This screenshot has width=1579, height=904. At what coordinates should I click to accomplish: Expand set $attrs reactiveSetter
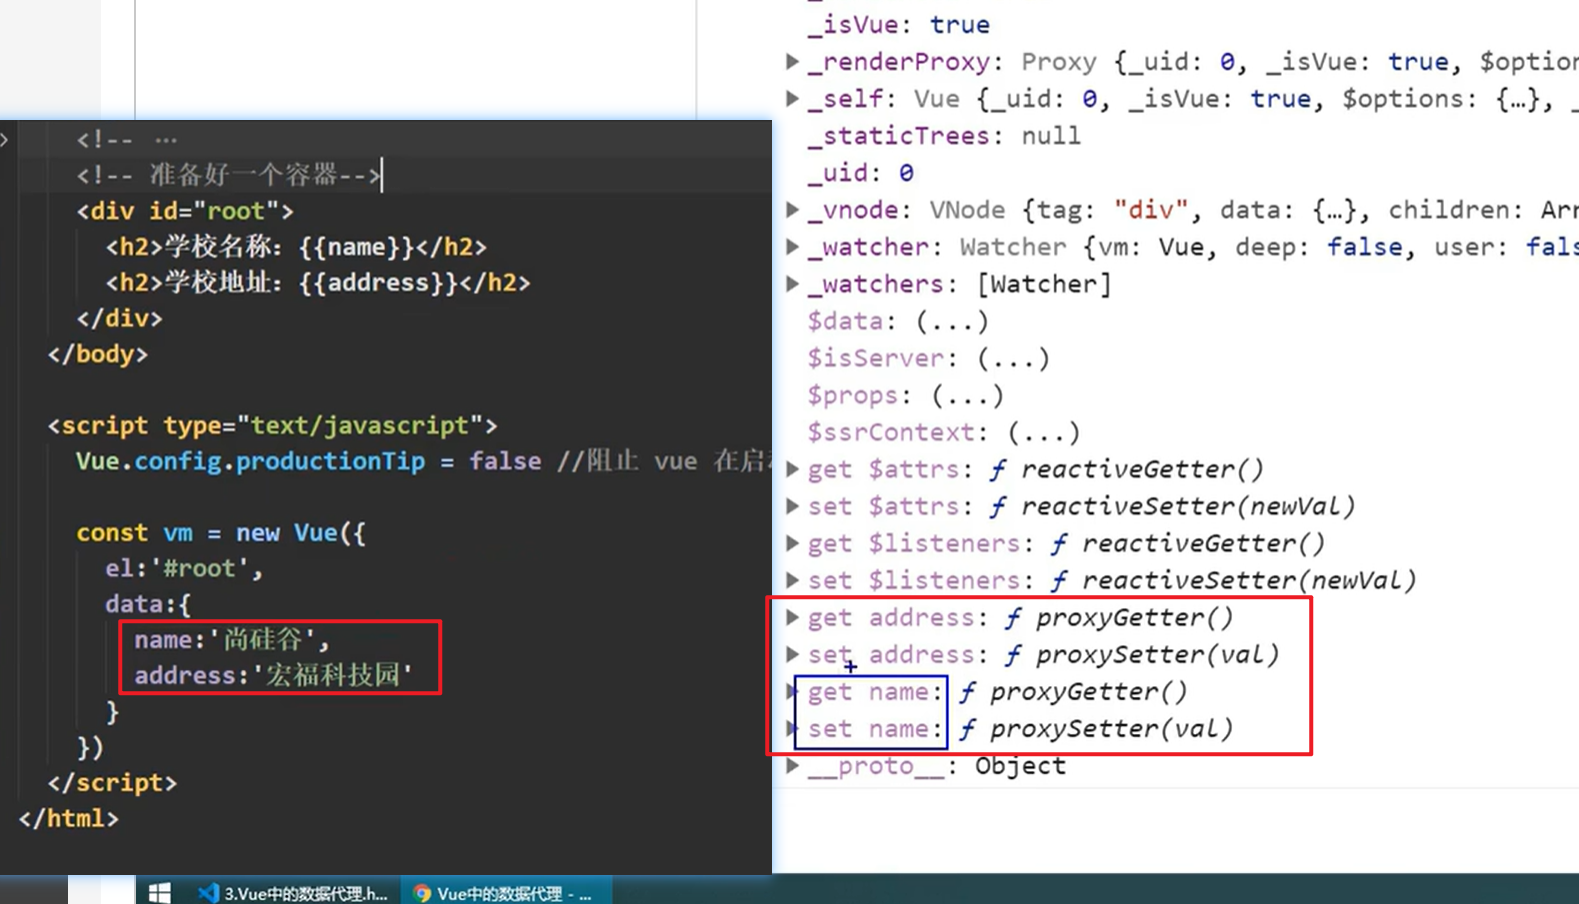pyautogui.click(x=792, y=506)
